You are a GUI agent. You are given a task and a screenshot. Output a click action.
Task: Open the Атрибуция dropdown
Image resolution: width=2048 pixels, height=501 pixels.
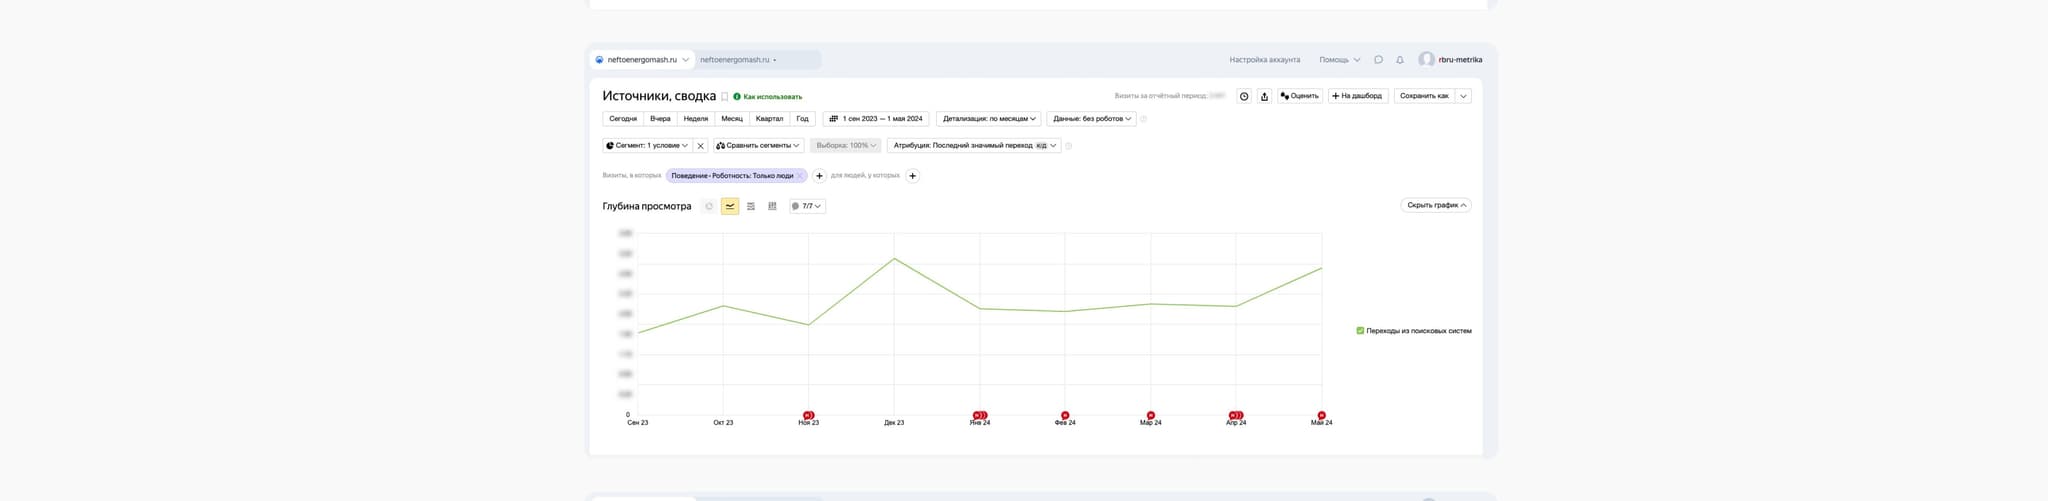pos(973,146)
